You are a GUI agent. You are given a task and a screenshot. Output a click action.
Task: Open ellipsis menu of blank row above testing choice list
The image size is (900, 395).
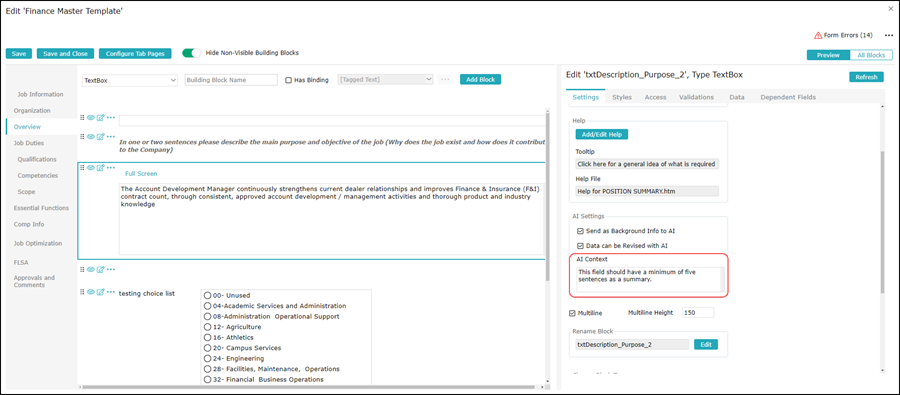click(111, 269)
